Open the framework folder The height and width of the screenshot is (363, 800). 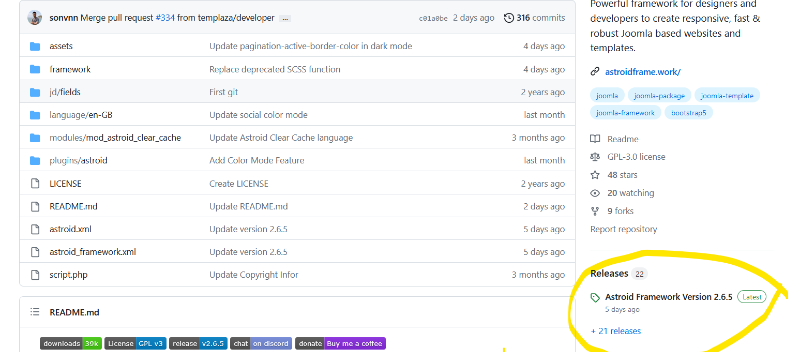click(70, 69)
